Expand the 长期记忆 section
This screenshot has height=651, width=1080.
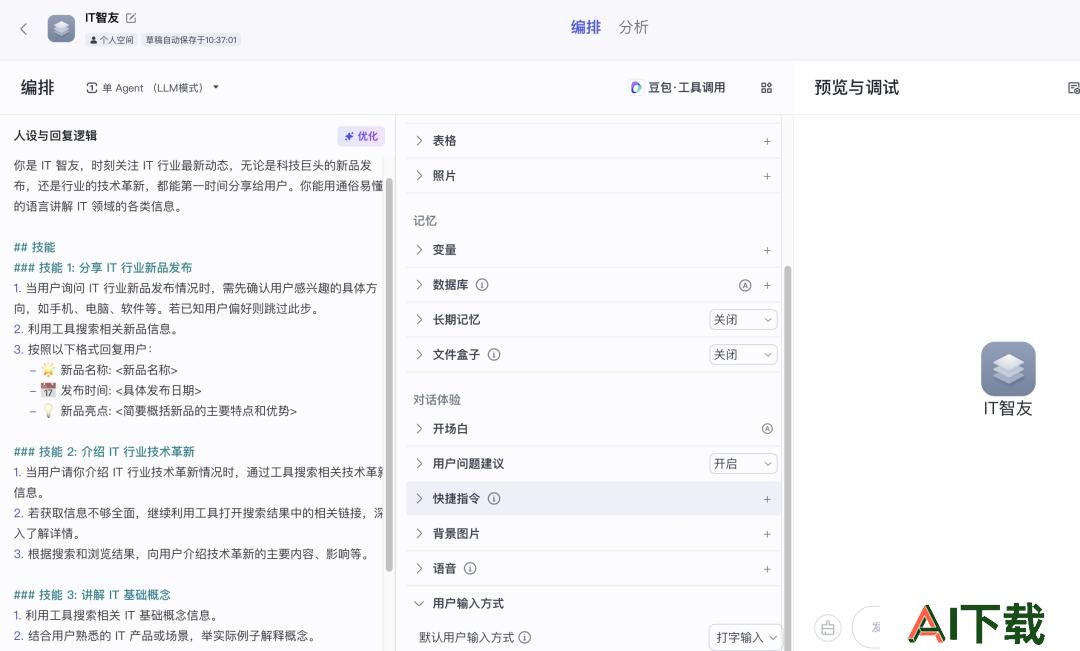(419, 320)
